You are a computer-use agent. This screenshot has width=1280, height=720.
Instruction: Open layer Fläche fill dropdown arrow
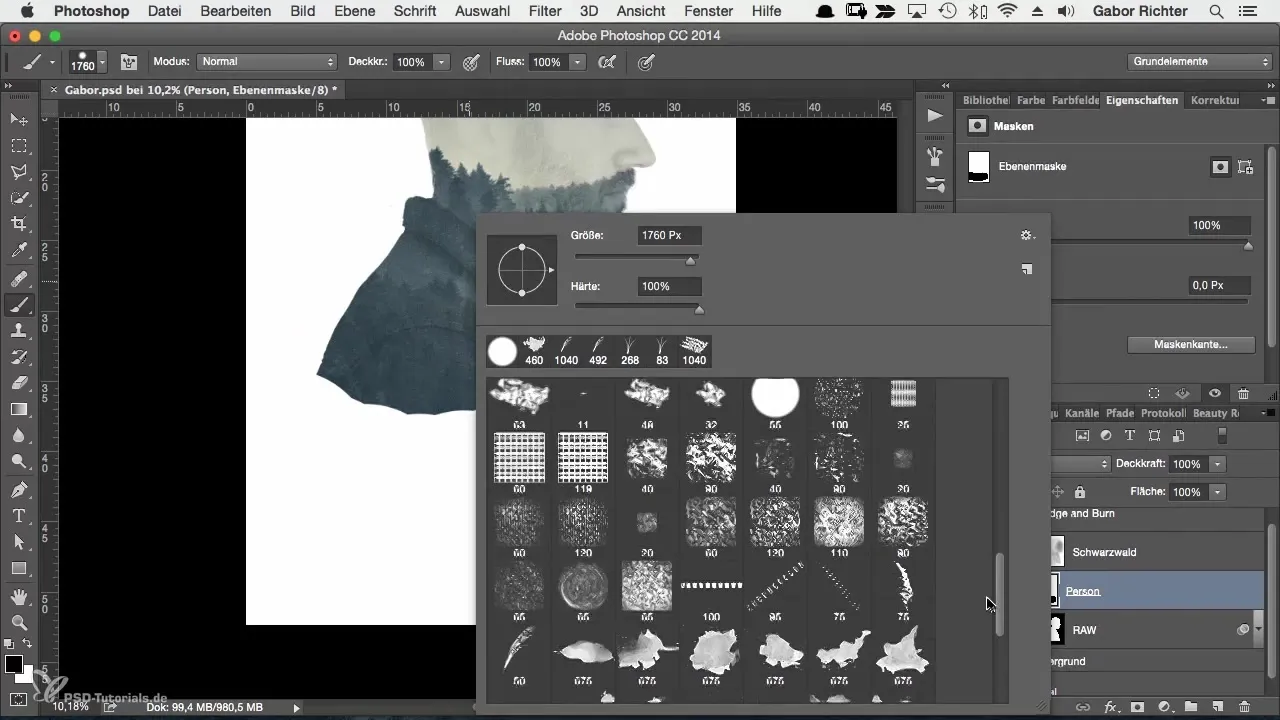pos(1217,492)
